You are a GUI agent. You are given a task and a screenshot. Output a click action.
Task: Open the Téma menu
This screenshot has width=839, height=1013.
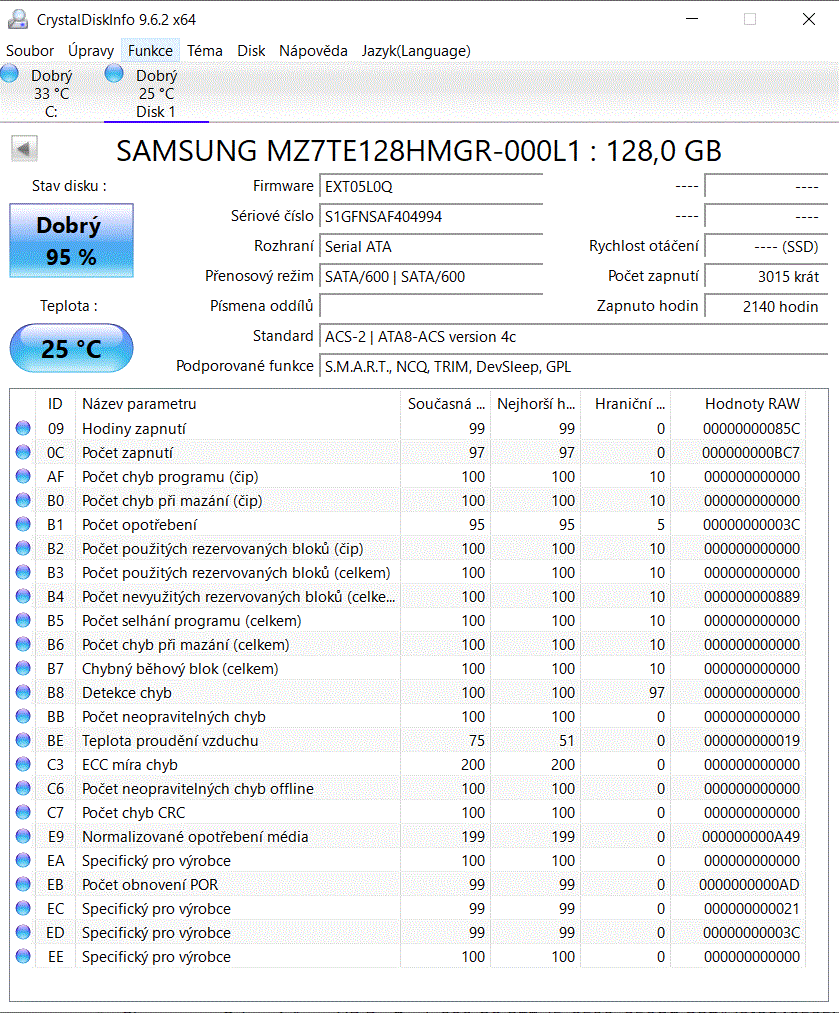(202, 51)
